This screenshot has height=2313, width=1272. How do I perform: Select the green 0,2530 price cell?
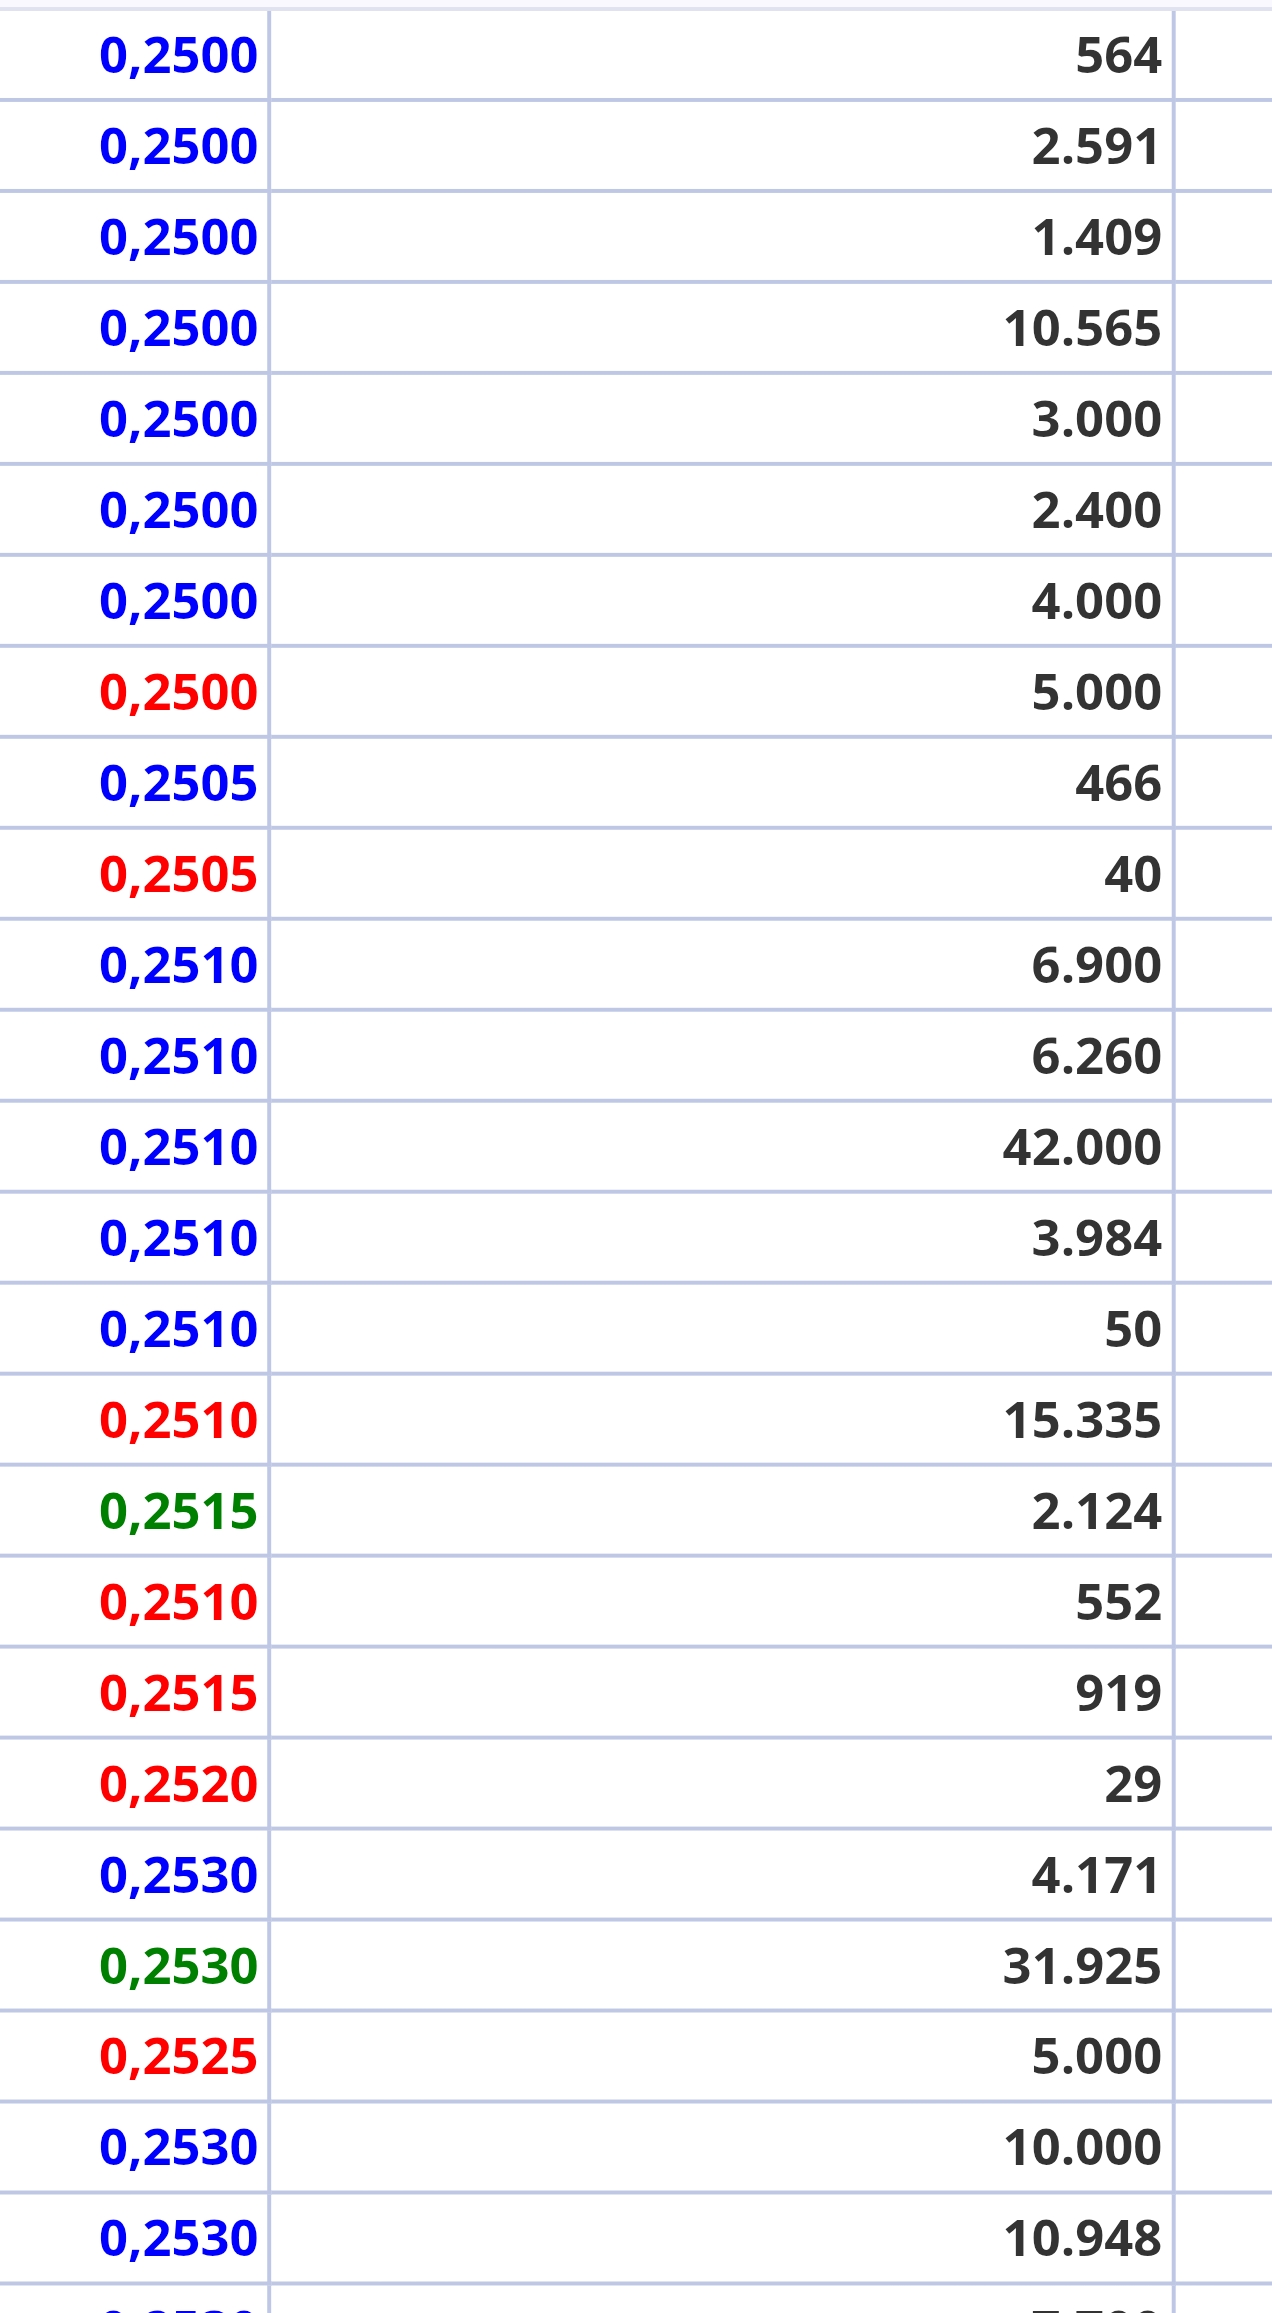pos(178,1966)
